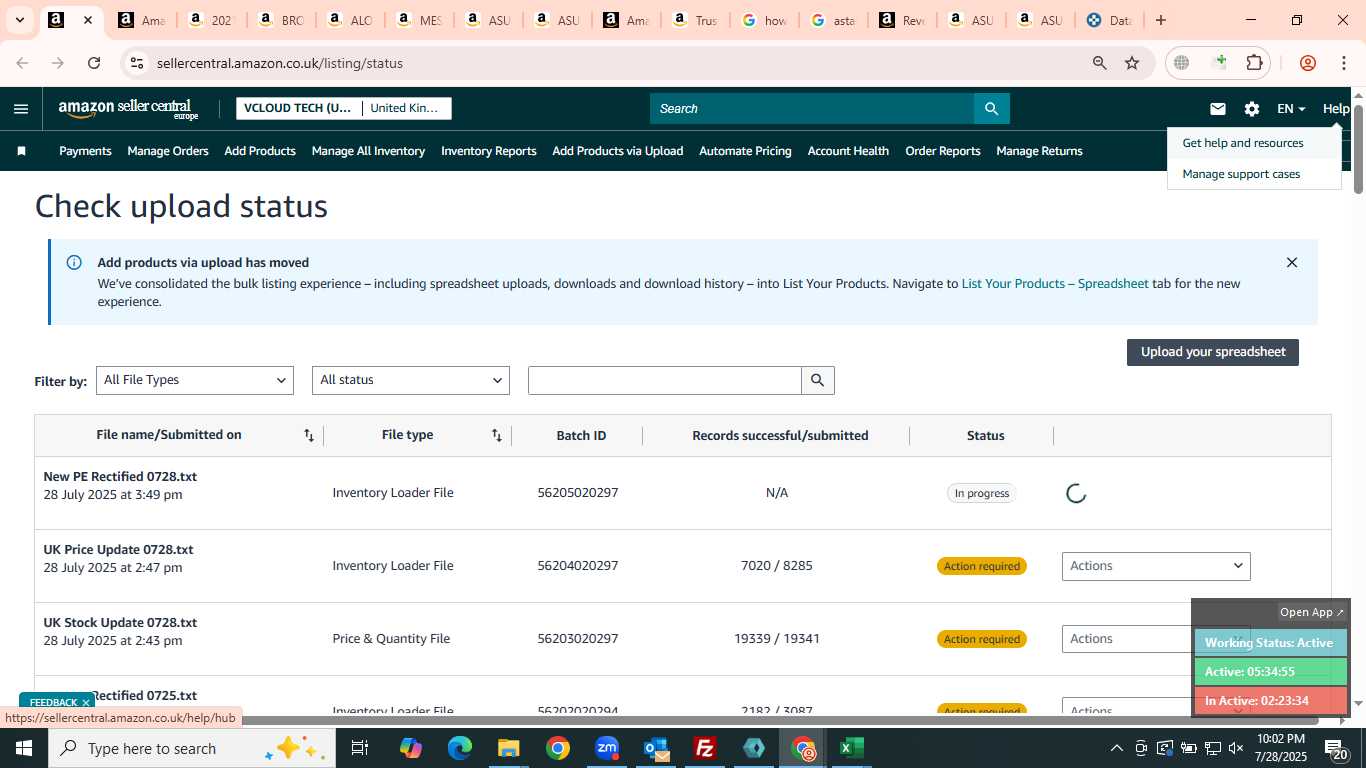Click the bookmark flag icon in nav bar
This screenshot has width=1366, height=768.
pyautogui.click(x=21, y=151)
